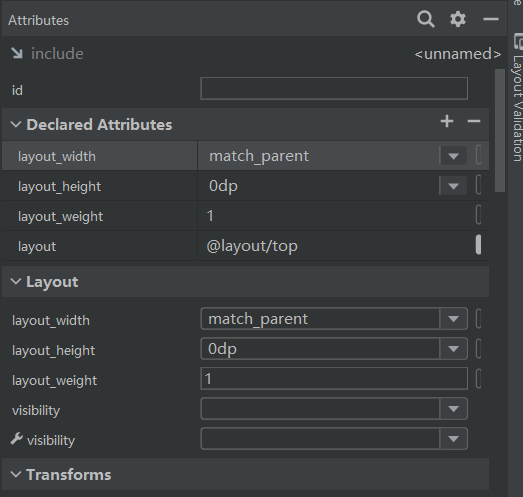Click the wrench icon beside visibility
523x497 pixels.
[x=16, y=439]
